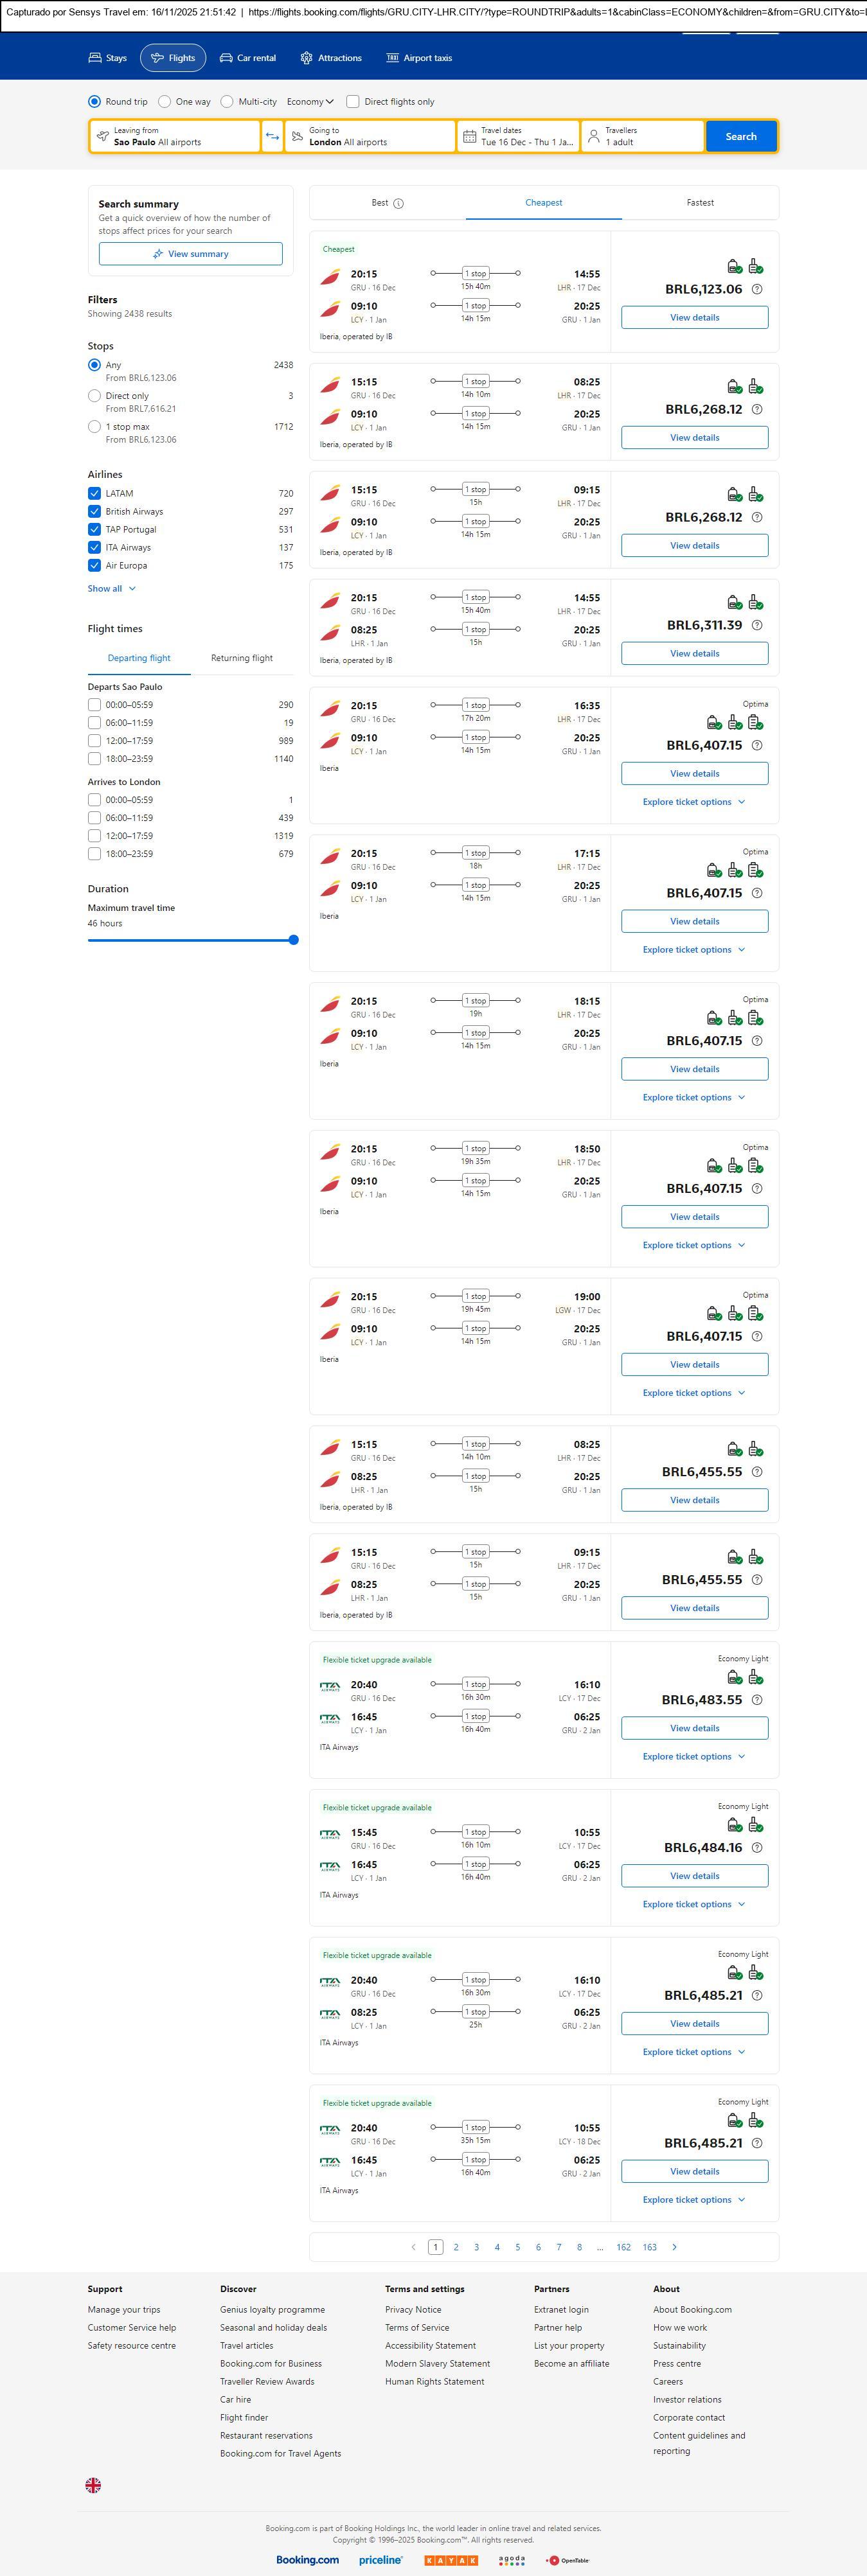This screenshot has height=2576, width=867.
Task: Click the calendar icon in Travel dates field
Action: [x=469, y=136]
